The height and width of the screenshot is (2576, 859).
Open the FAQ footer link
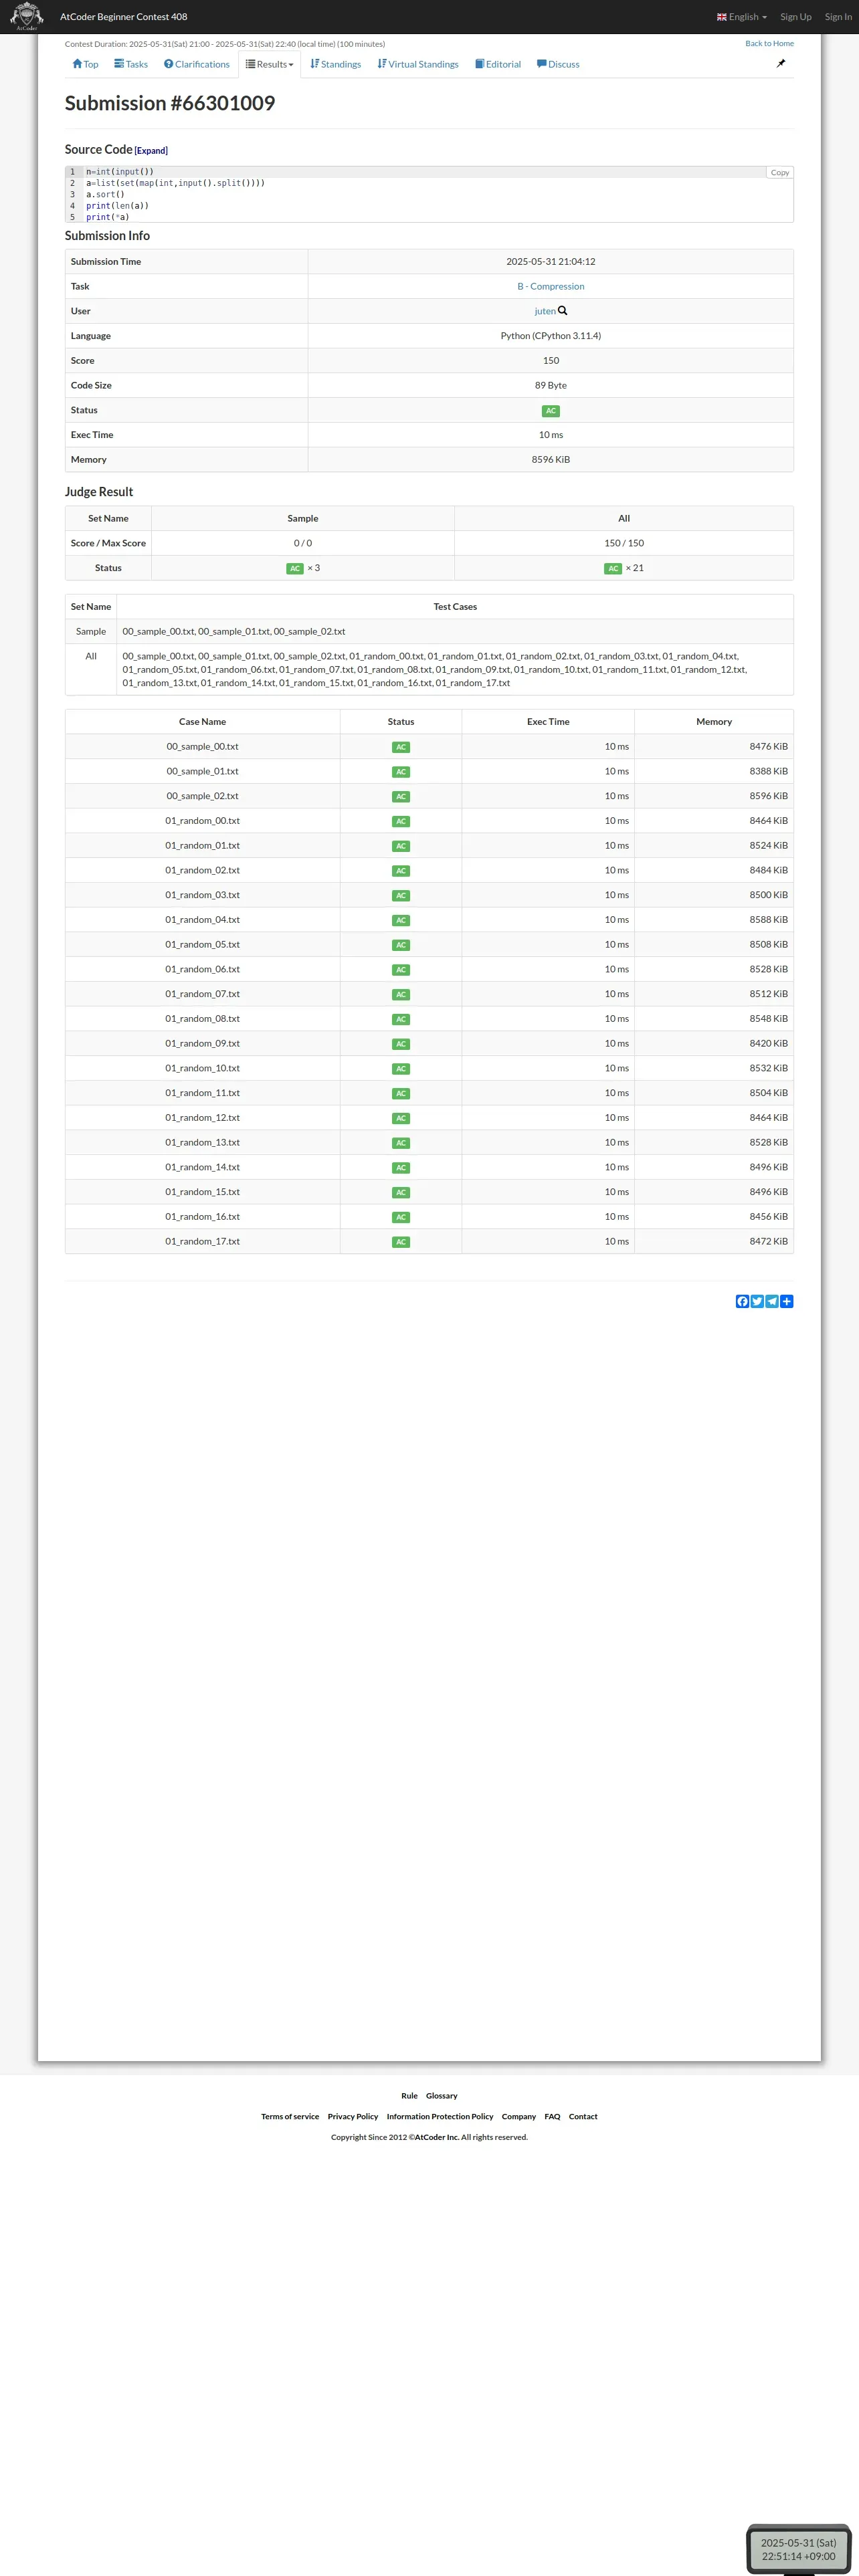pyautogui.click(x=552, y=2116)
